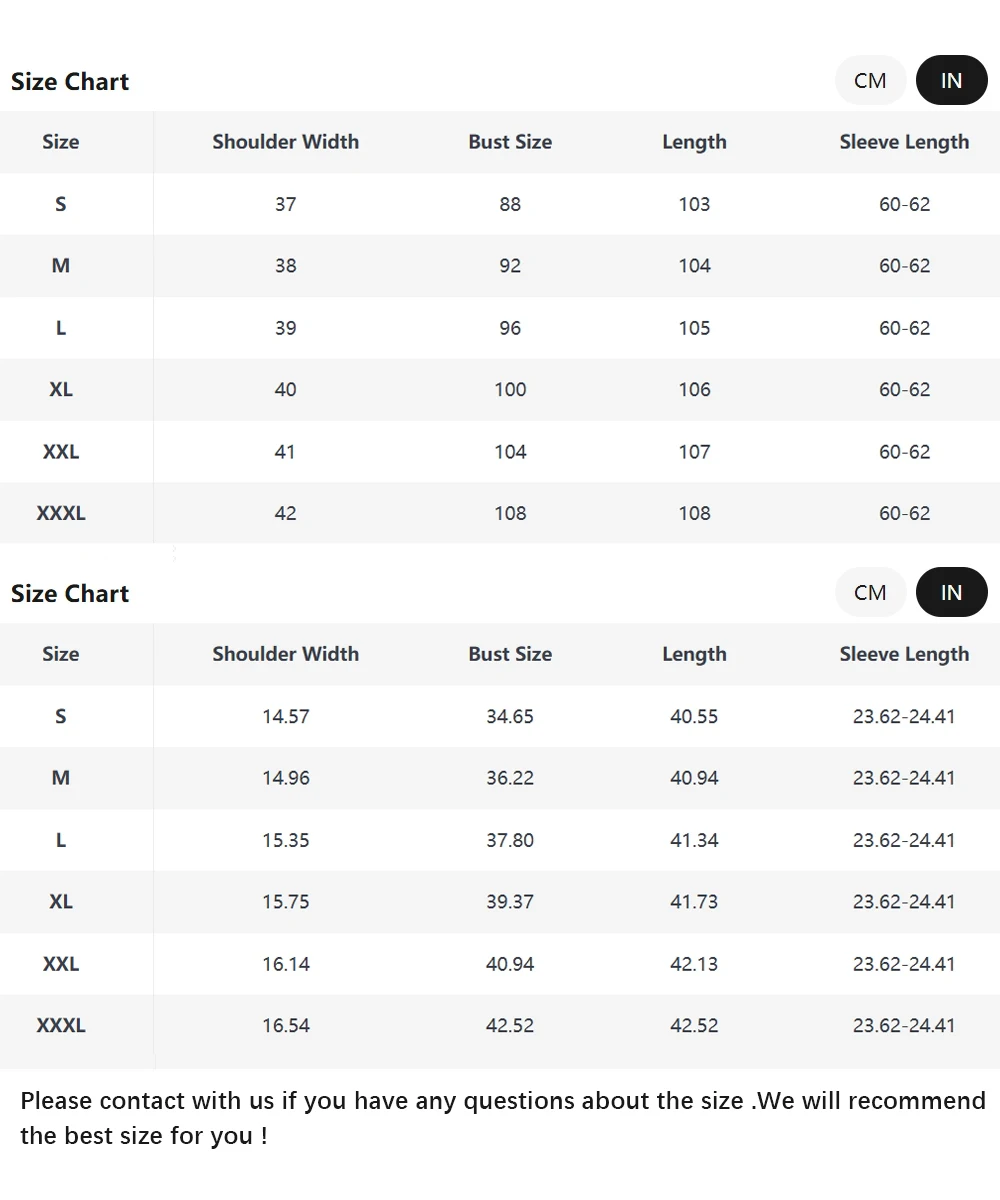Viewport: 1000px width, 1200px height.
Task: Select the S row label in inch chart
Action: [61, 716]
